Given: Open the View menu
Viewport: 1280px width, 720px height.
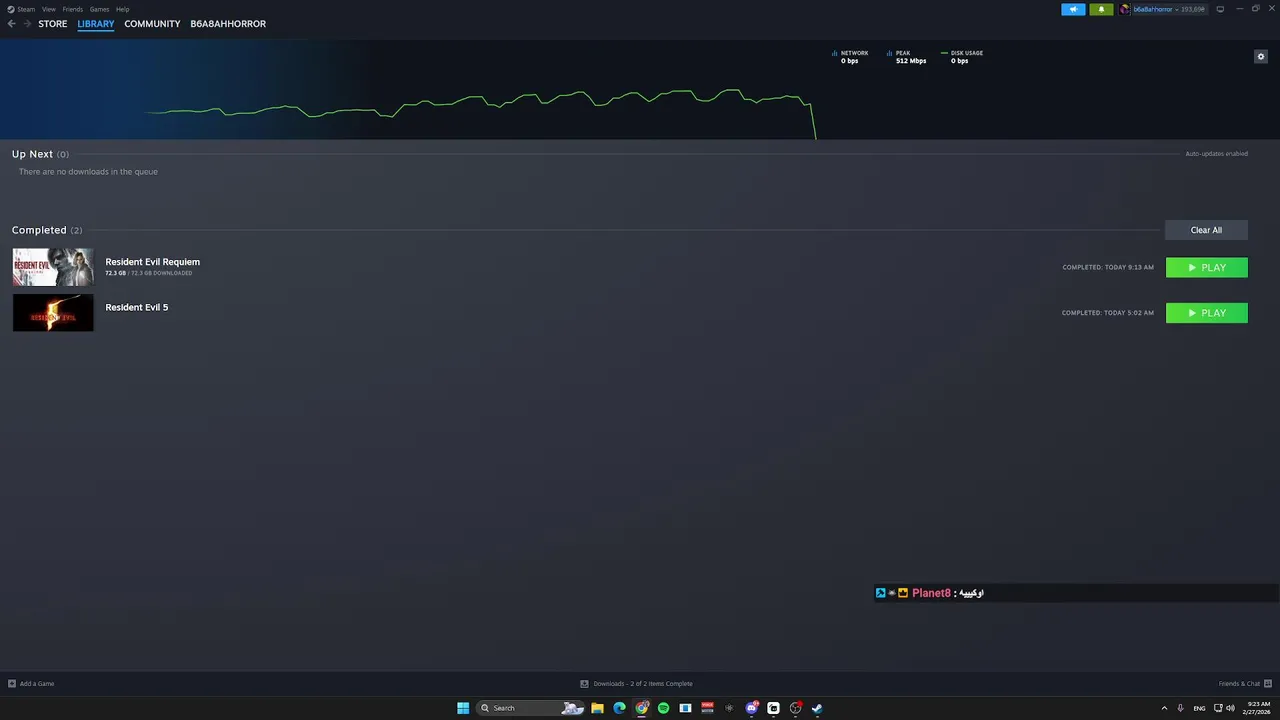Looking at the screenshot, I should tap(48, 9).
